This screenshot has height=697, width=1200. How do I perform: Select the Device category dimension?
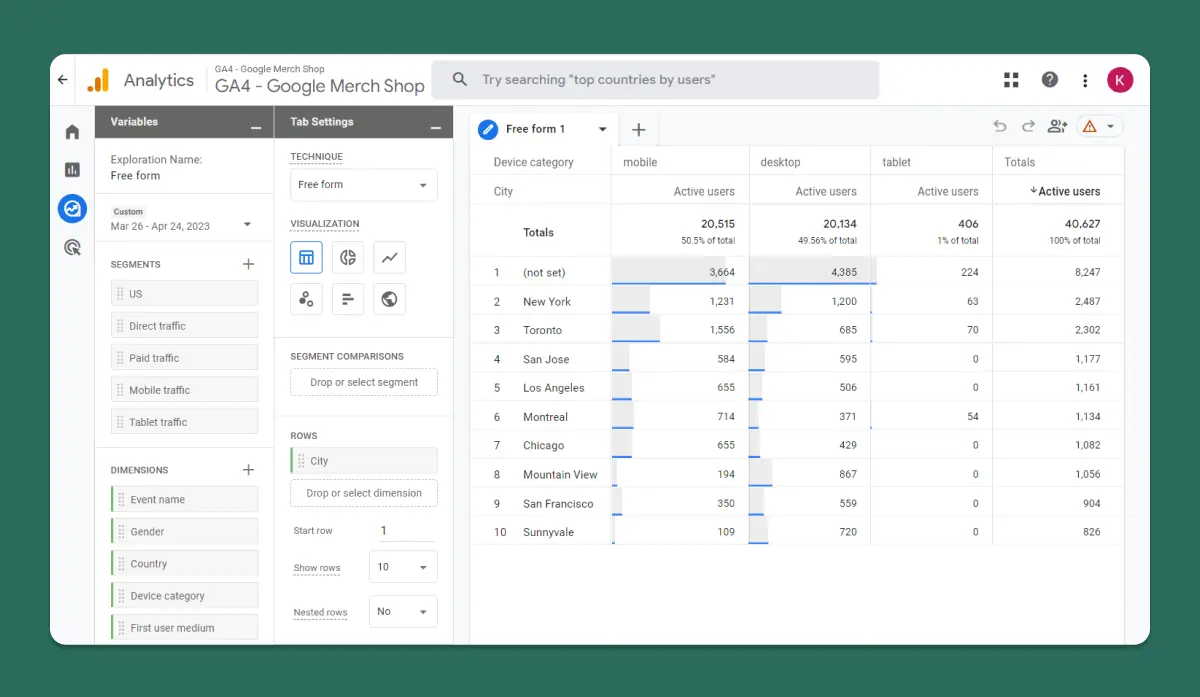[x=184, y=596]
